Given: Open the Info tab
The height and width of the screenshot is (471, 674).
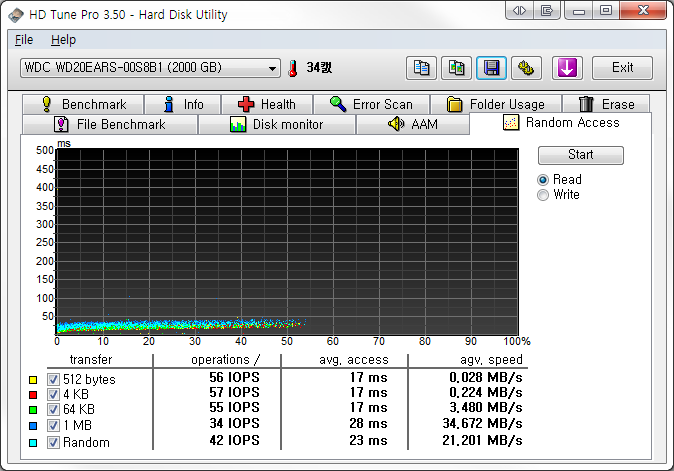Looking at the screenshot, I should (x=183, y=104).
